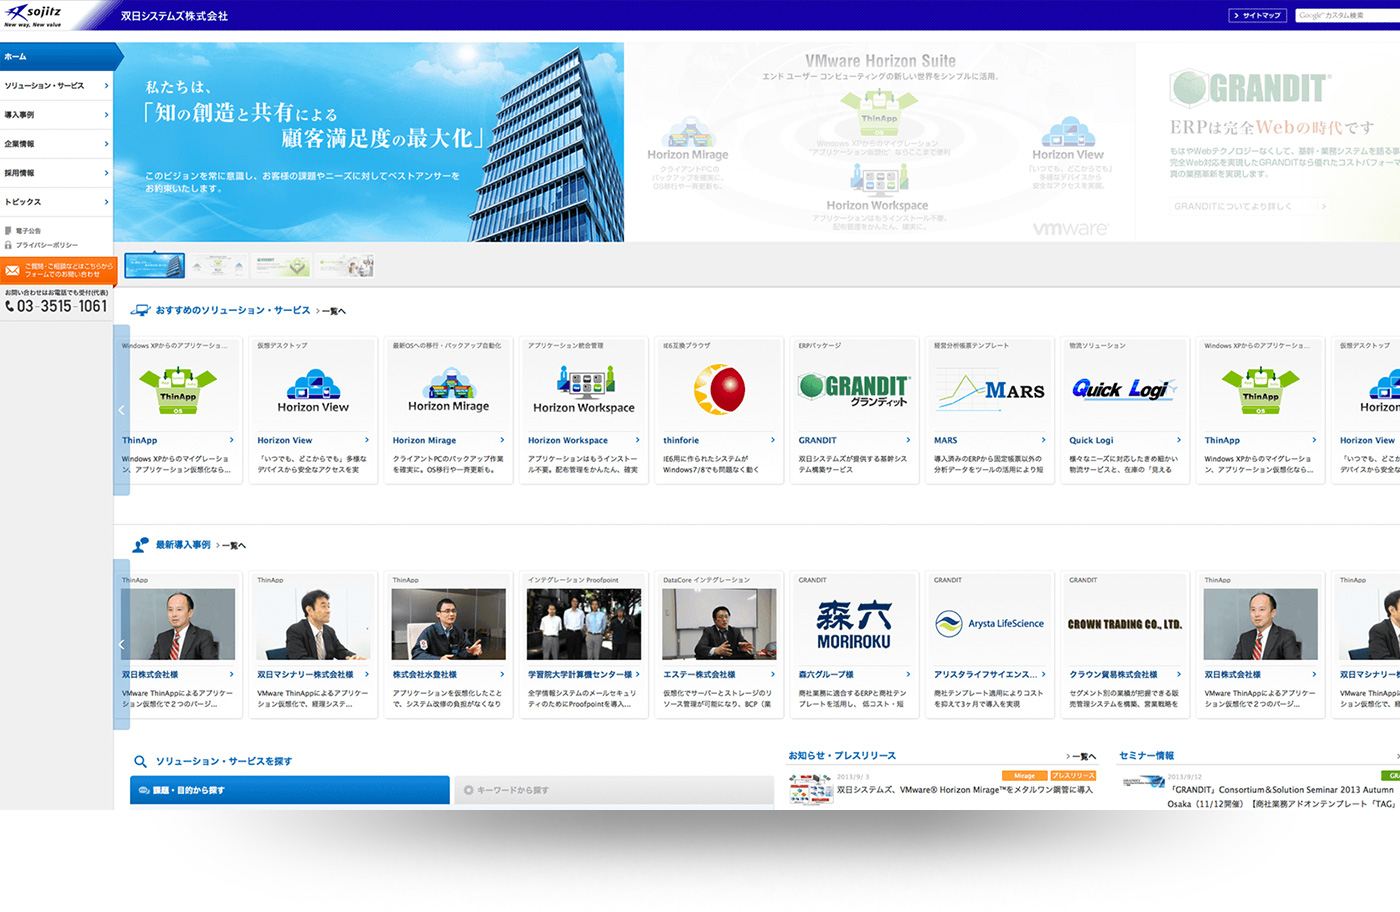Select the fourth slide thumbnail
This screenshot has height=912, width=1400.
click(x=345, y=266)
